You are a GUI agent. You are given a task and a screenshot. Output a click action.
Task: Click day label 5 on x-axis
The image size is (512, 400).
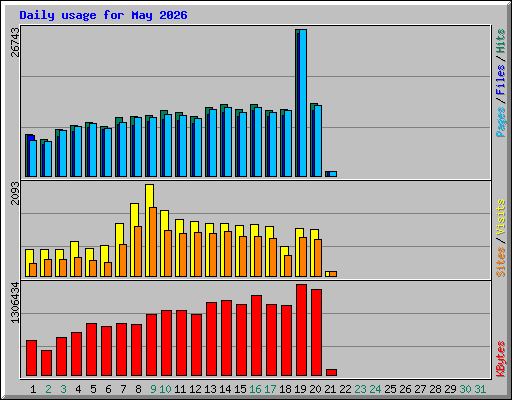93,389
